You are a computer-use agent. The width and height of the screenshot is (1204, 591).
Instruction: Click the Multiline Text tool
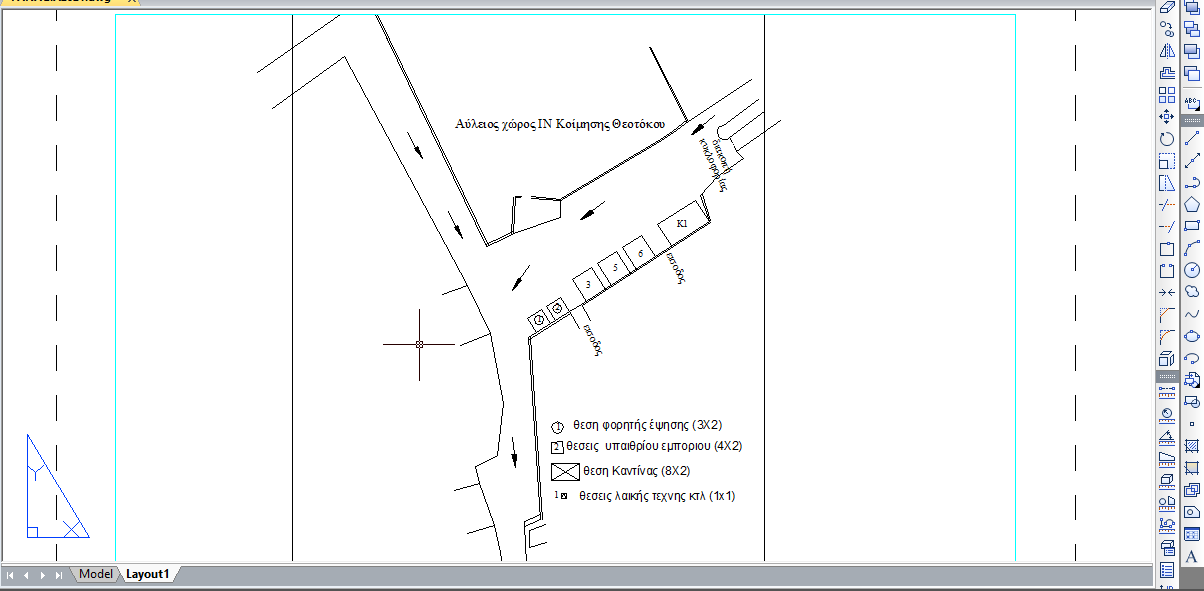pos(1191,556)
